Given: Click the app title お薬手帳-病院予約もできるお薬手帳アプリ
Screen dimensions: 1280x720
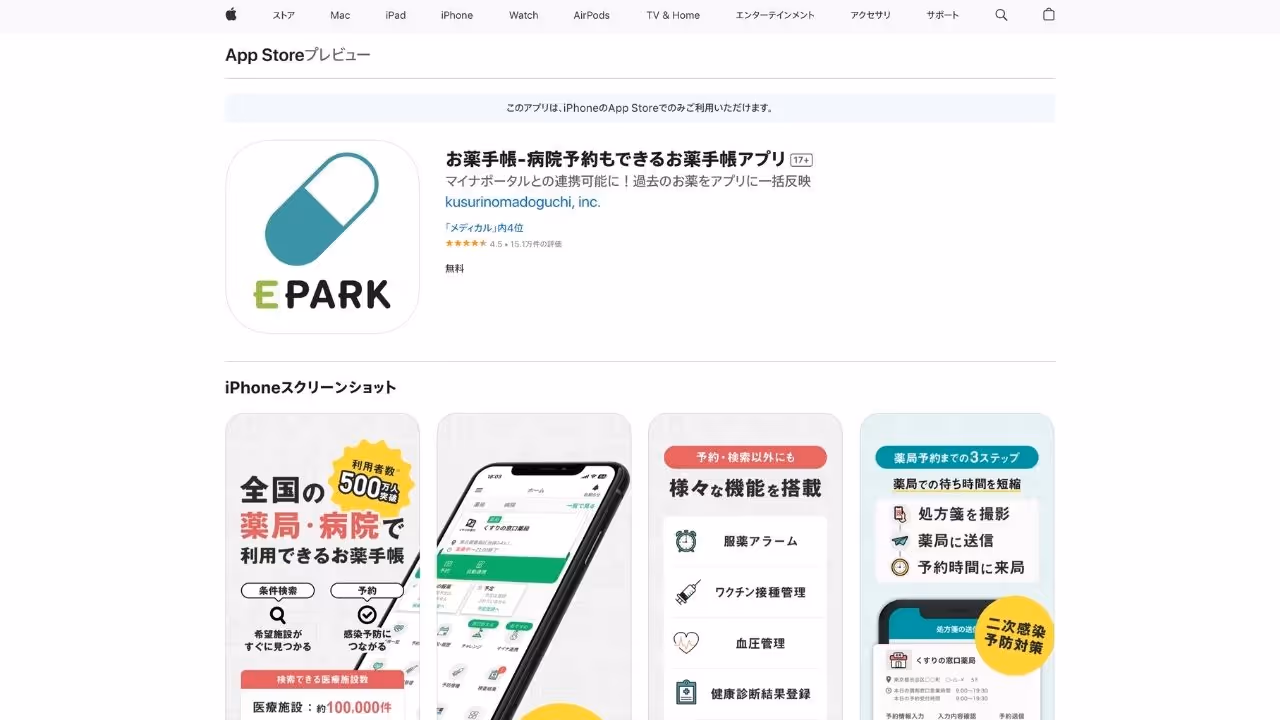Looking at the screenshot, I should [615, 159].
